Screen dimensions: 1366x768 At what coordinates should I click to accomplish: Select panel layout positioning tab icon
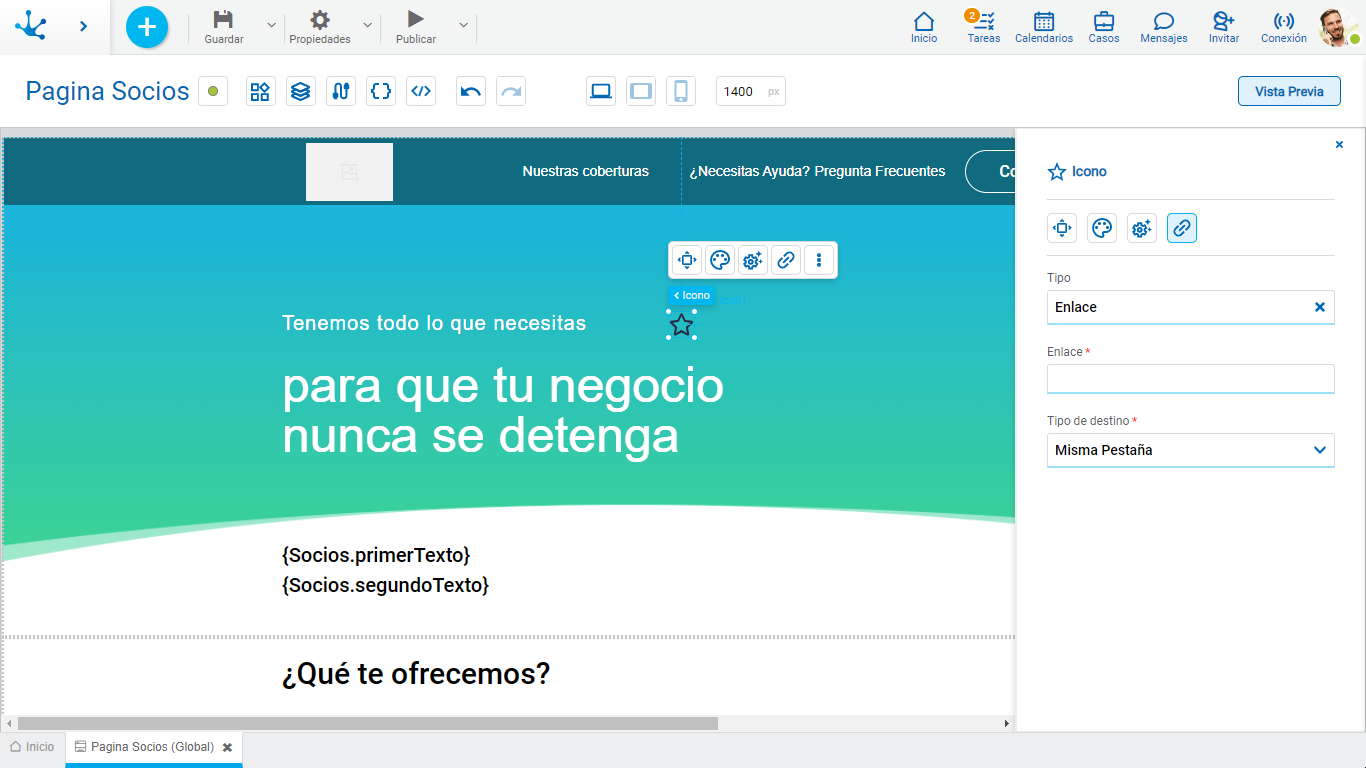pyautogui.click(x=1062, y=228)
